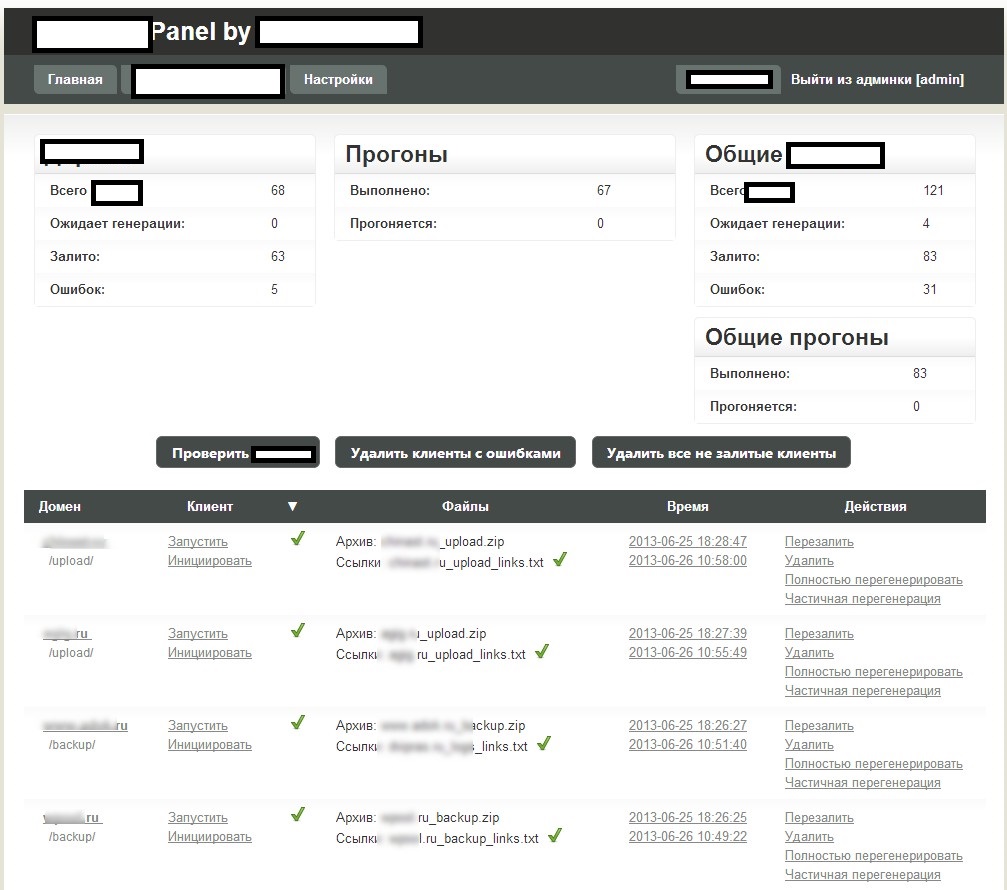Click Полностью перегенерировать for 18:27:39 entry
1007x890 pixels.
[x=873, y=672]
